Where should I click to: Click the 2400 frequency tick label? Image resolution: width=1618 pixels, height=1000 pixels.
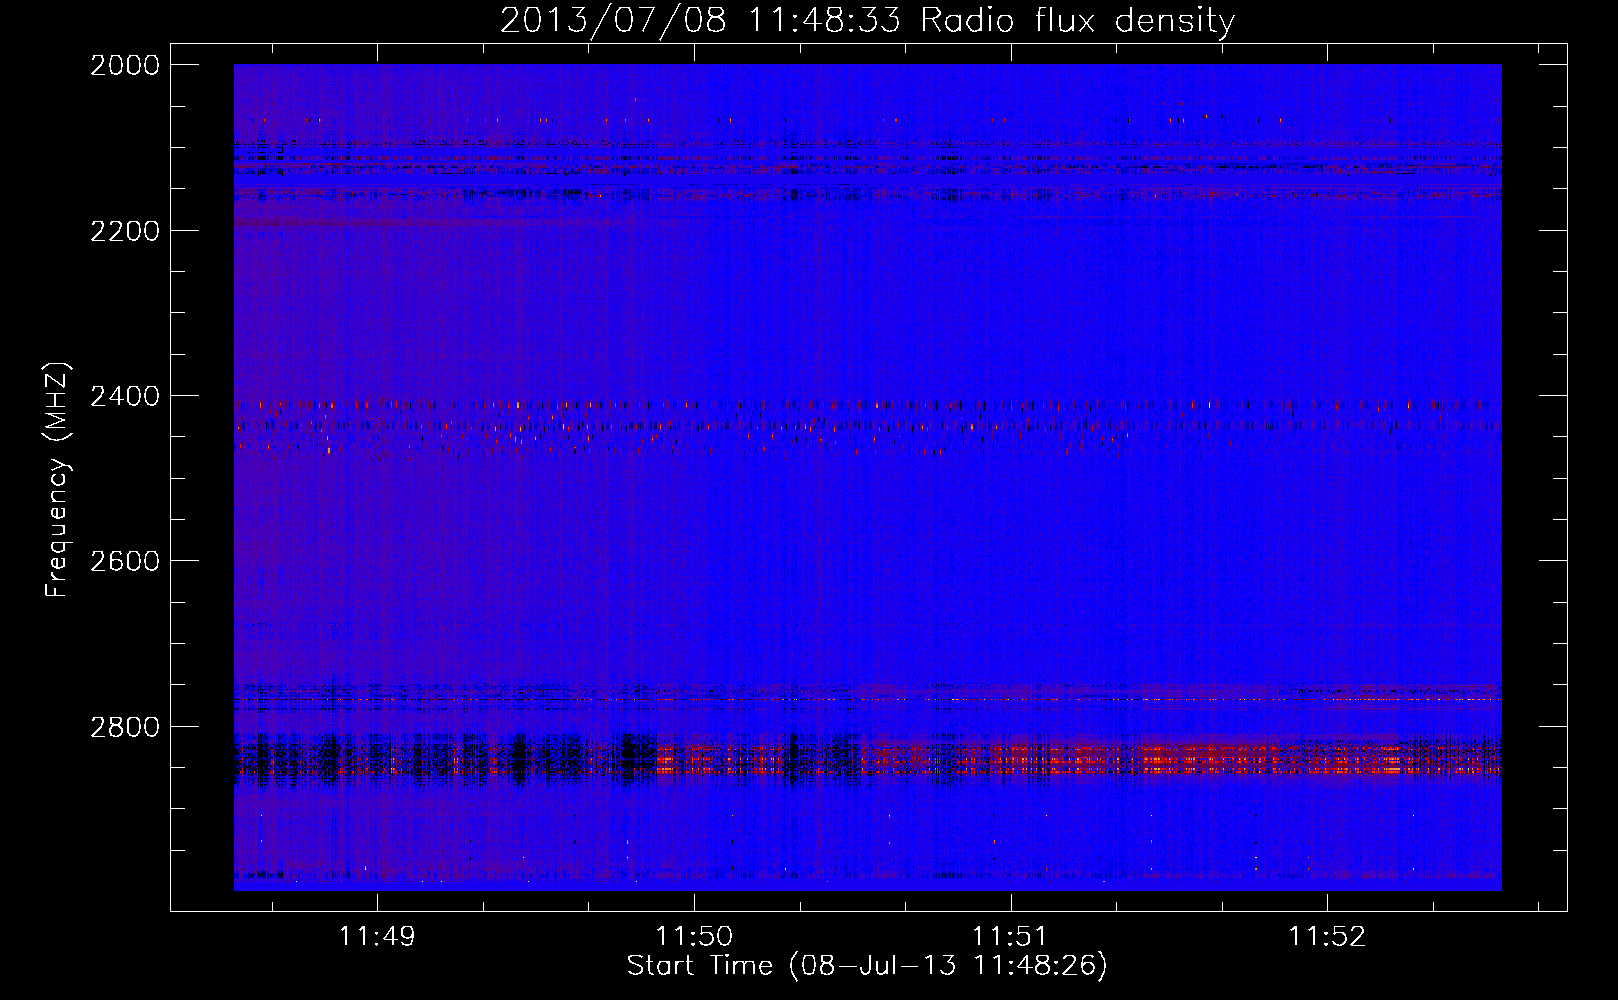(125, 397)
